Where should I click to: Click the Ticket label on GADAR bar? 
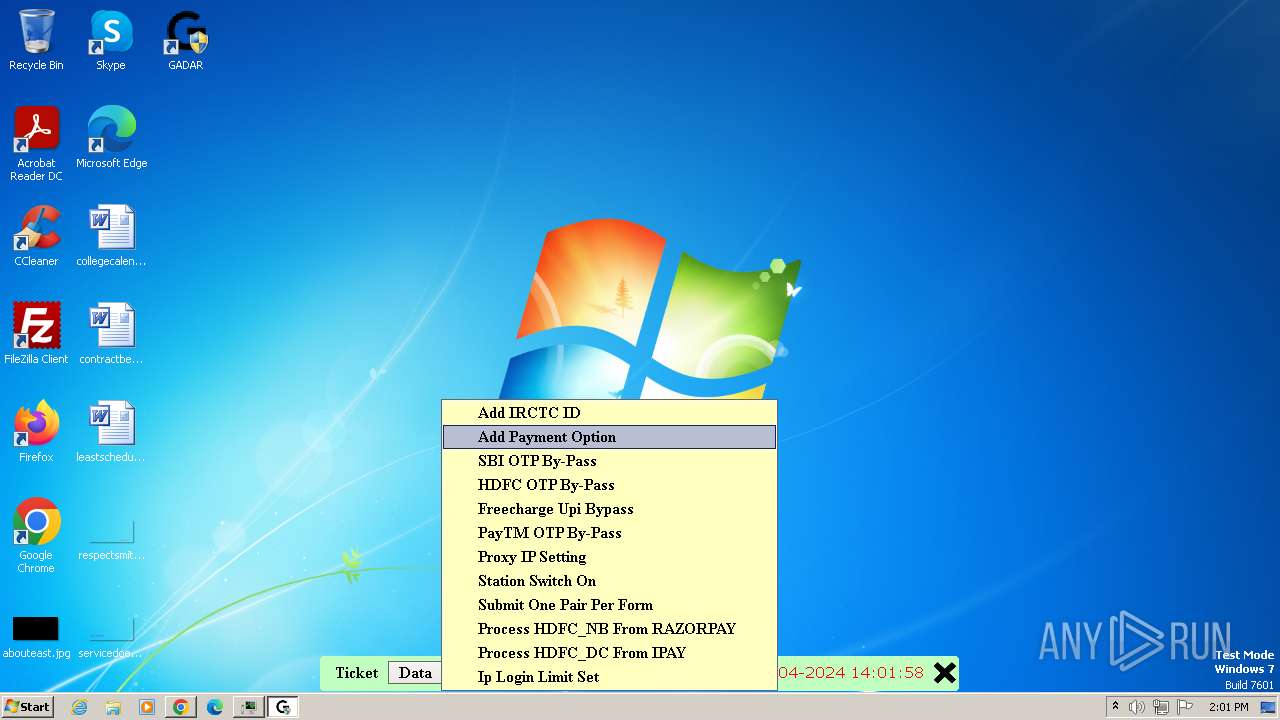pyautogui.click(x=357, y=673)
